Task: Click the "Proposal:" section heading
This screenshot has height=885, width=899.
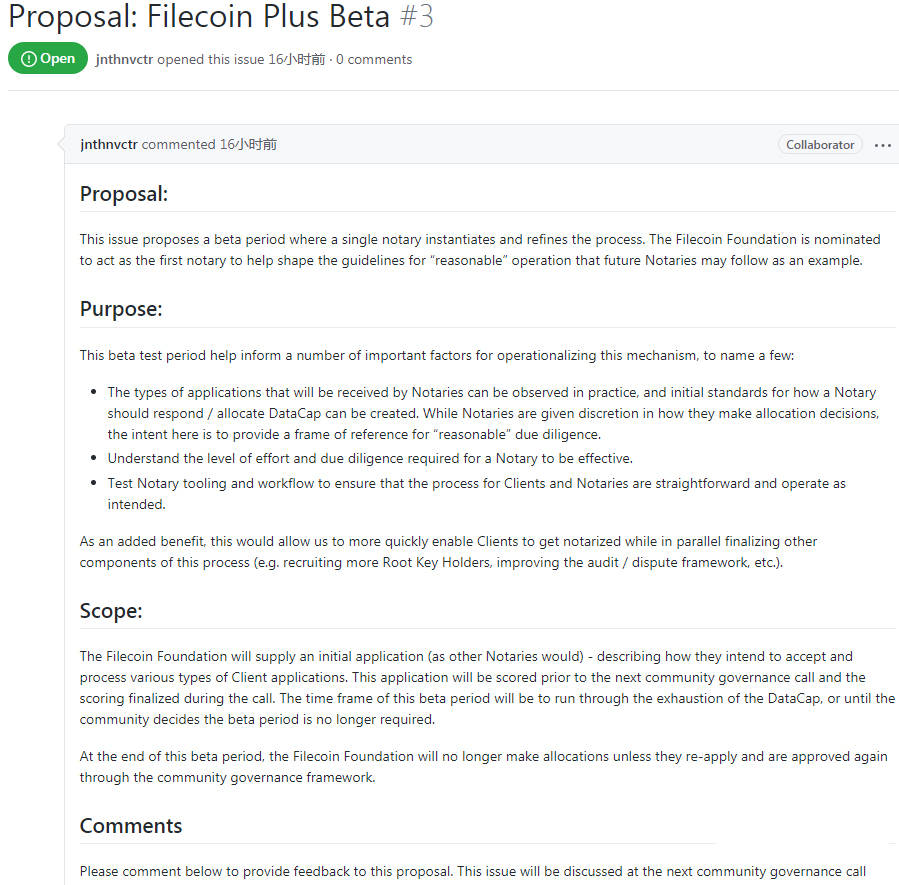Action: point(124,194)
